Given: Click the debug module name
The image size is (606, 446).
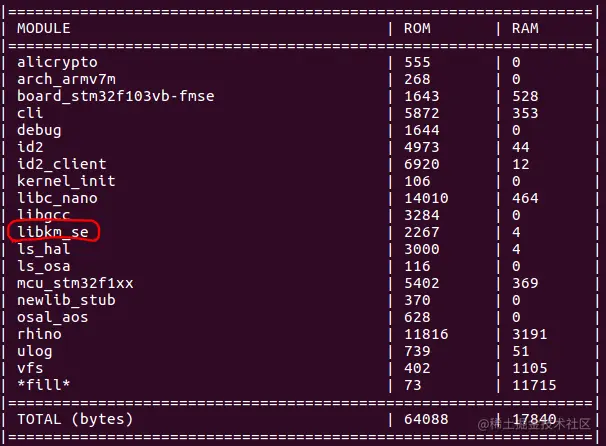Looking at the screenshot, I should 39,130.
